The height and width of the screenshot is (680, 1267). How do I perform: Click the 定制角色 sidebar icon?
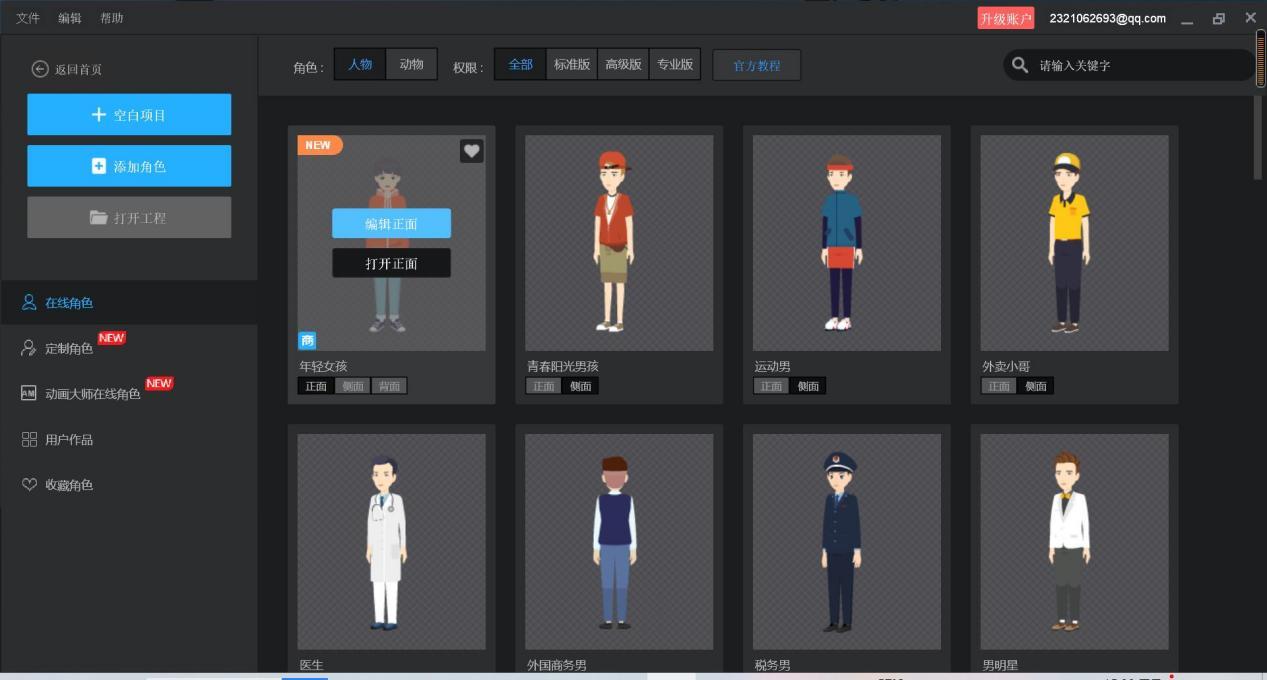29,348
